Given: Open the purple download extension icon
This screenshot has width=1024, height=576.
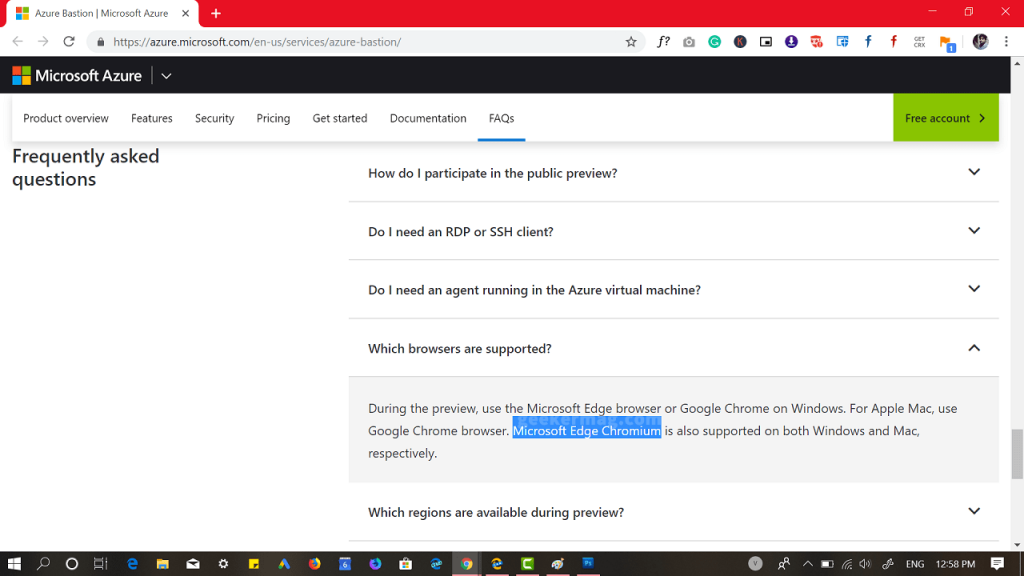Looking at the screenshot, I should (791, 42).
